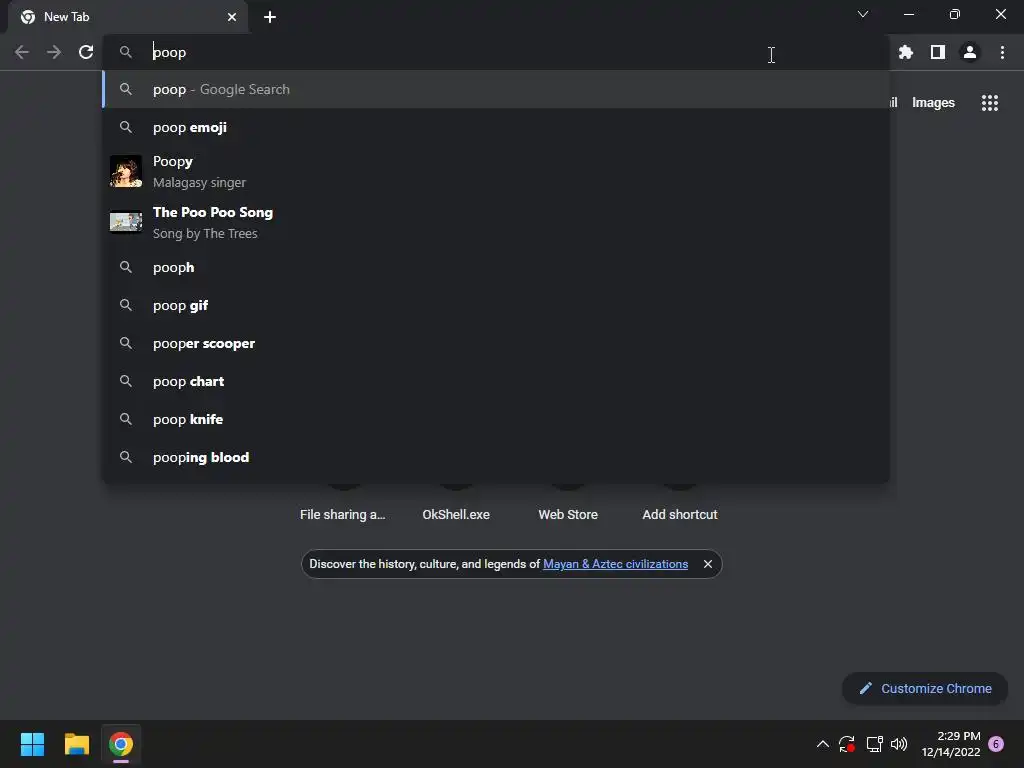The image size is (1024, 768).
Task: Open File Explorer from taskbar
Action: tap(76, 744)
